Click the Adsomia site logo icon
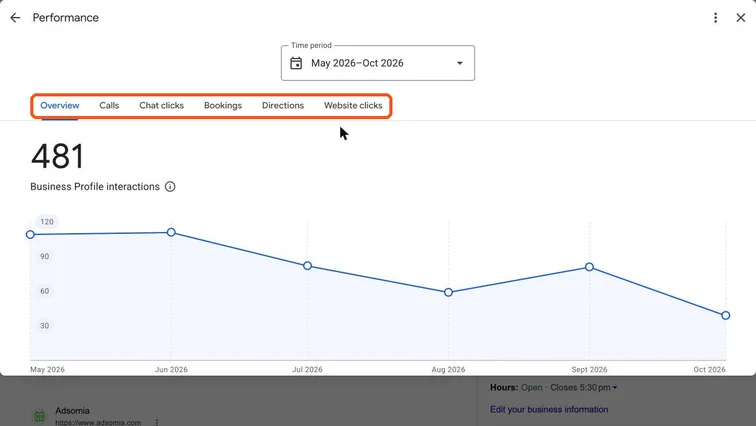The width and height of the screenshot is (756, 426). 40,416
